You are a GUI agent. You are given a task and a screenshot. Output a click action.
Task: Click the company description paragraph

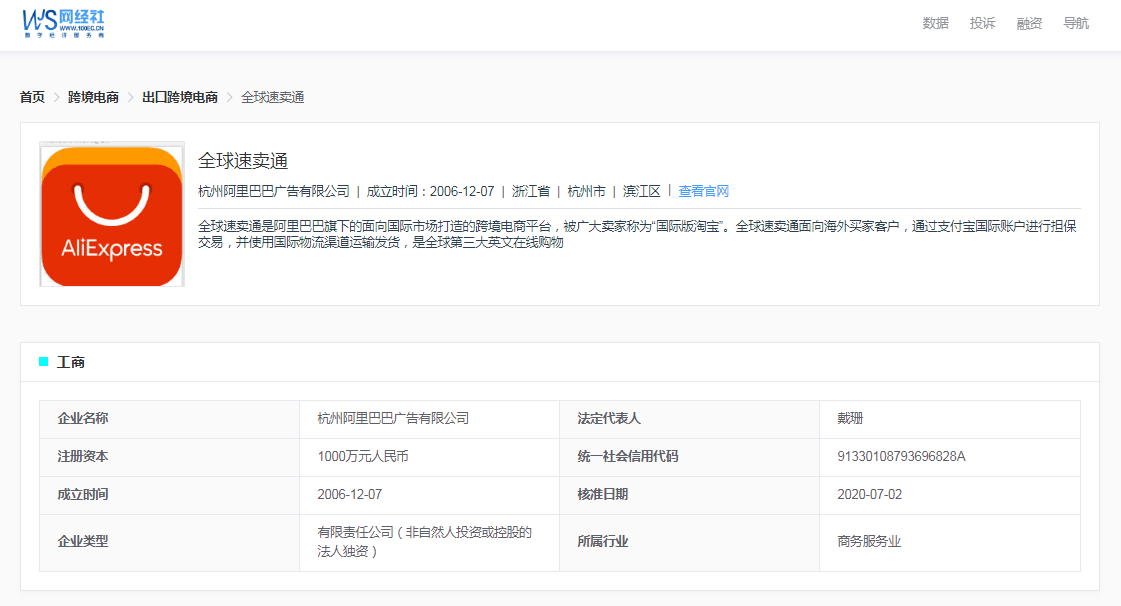coord(638,234)
